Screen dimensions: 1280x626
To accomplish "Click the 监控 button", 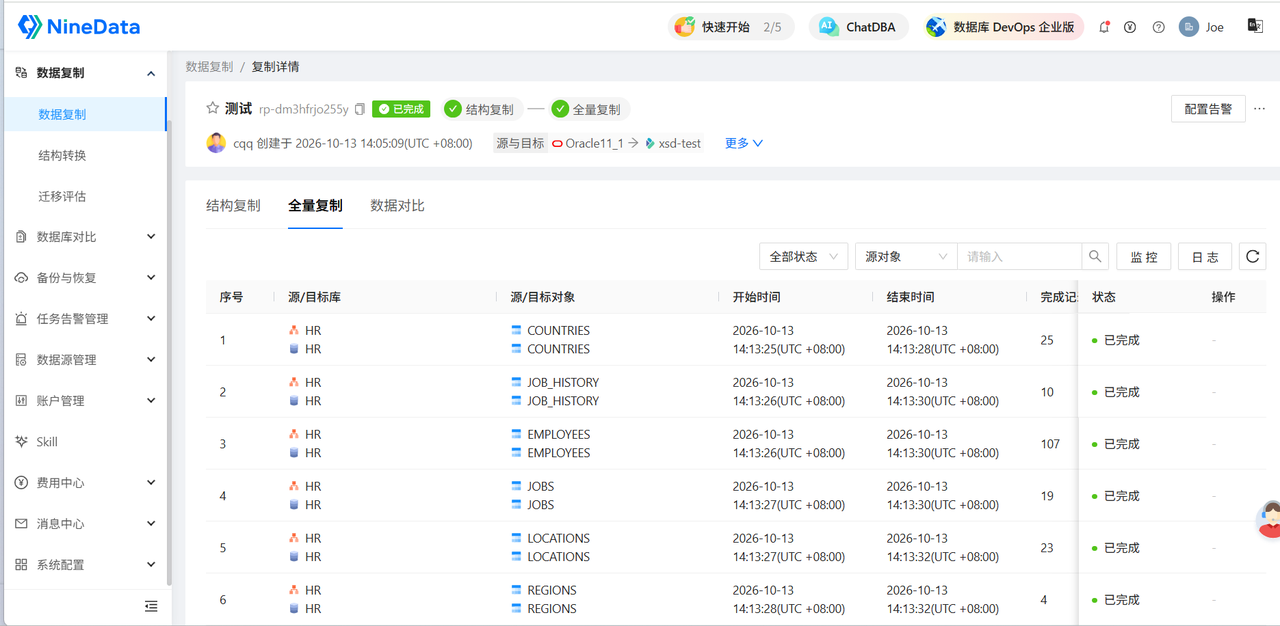I will [x=1144, y=257].
